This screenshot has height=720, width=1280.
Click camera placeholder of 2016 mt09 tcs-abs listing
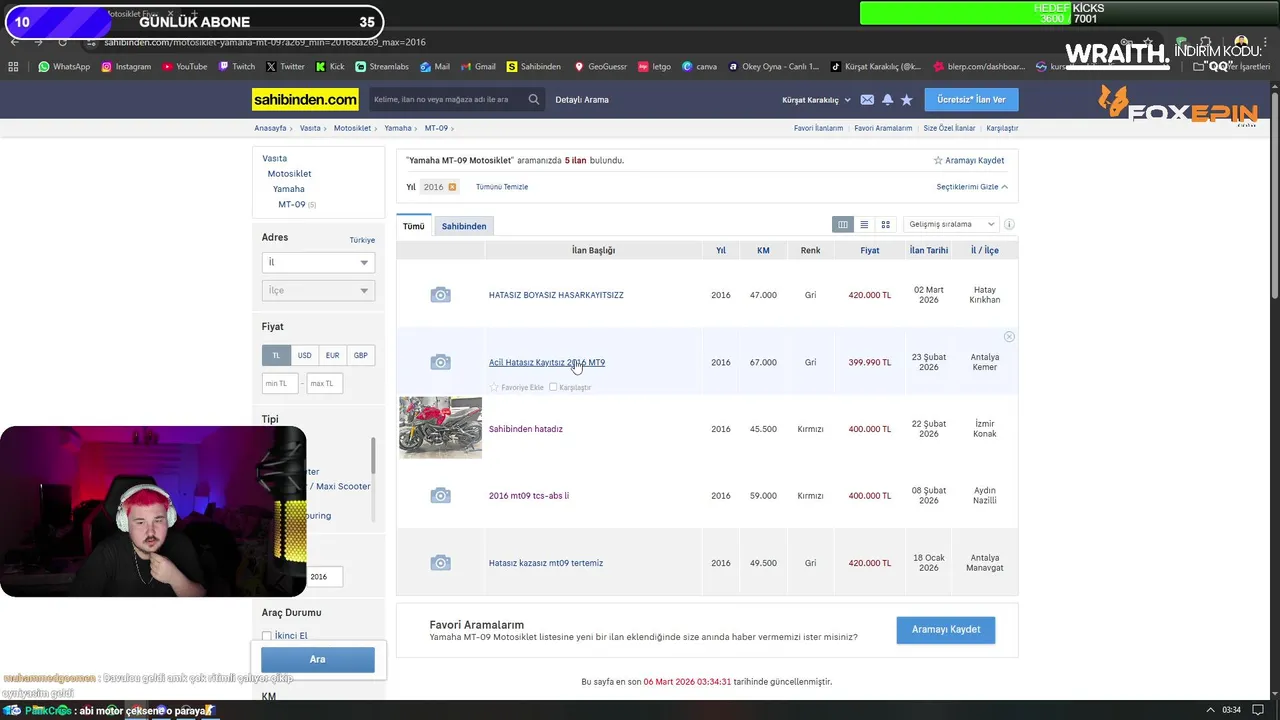click(440, 496)
